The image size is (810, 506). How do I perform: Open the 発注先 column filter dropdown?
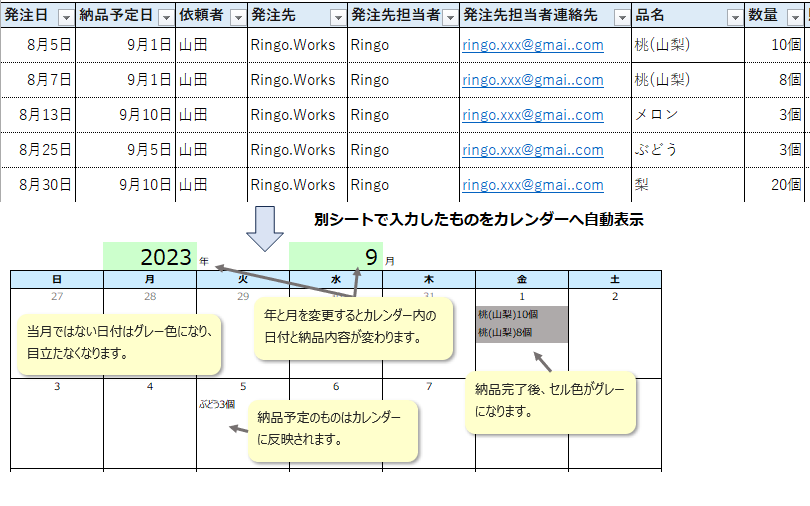pos(338,18)
